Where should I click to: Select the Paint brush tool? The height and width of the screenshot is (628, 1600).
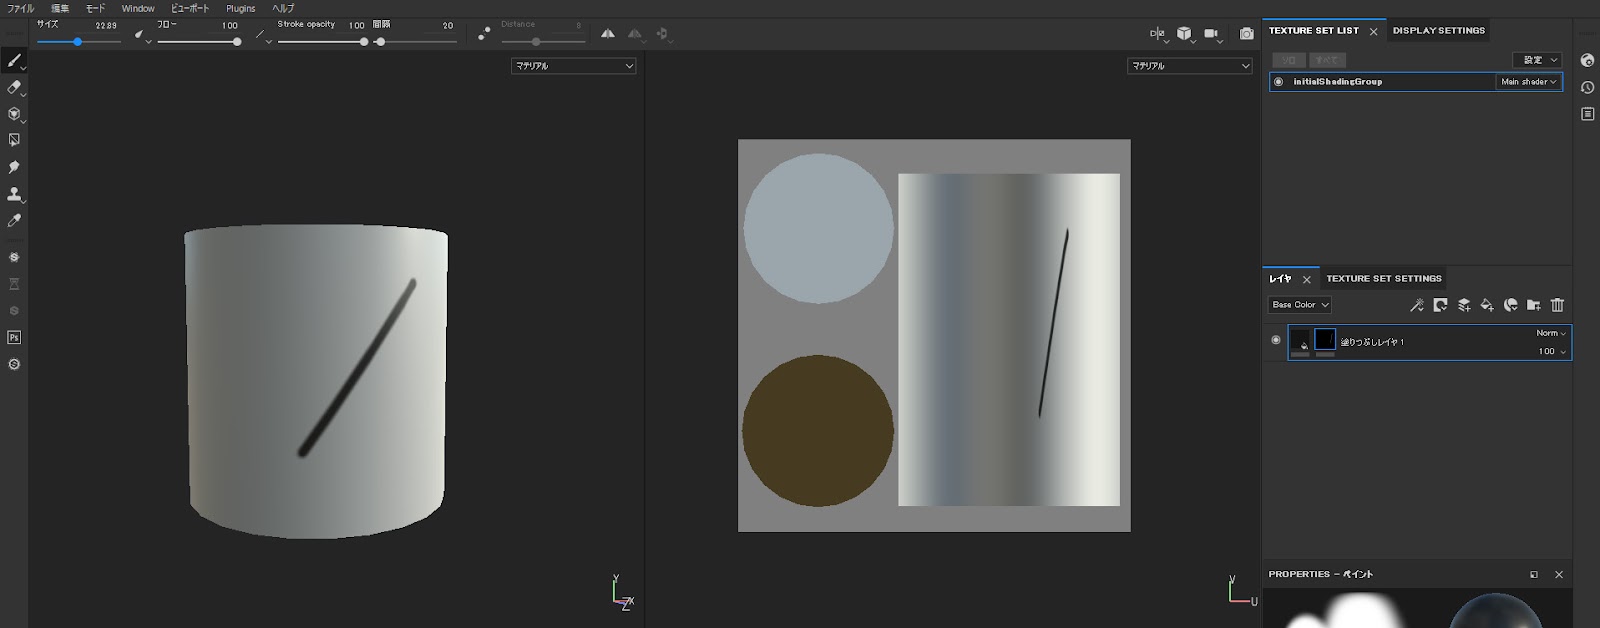tap(14, 61)
